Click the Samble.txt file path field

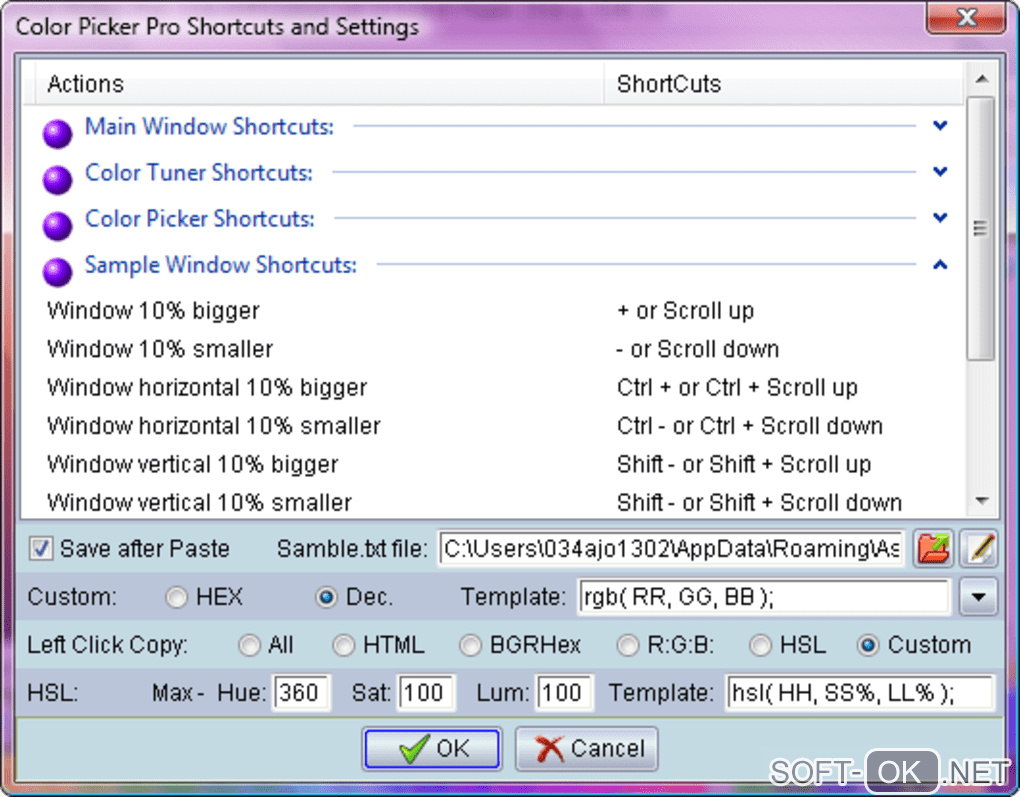[671, 548]
